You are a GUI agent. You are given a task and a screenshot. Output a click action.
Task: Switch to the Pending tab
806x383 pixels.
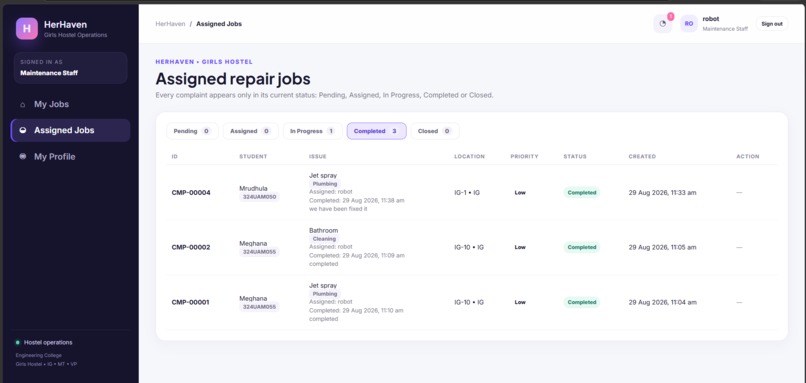(192, 131)
